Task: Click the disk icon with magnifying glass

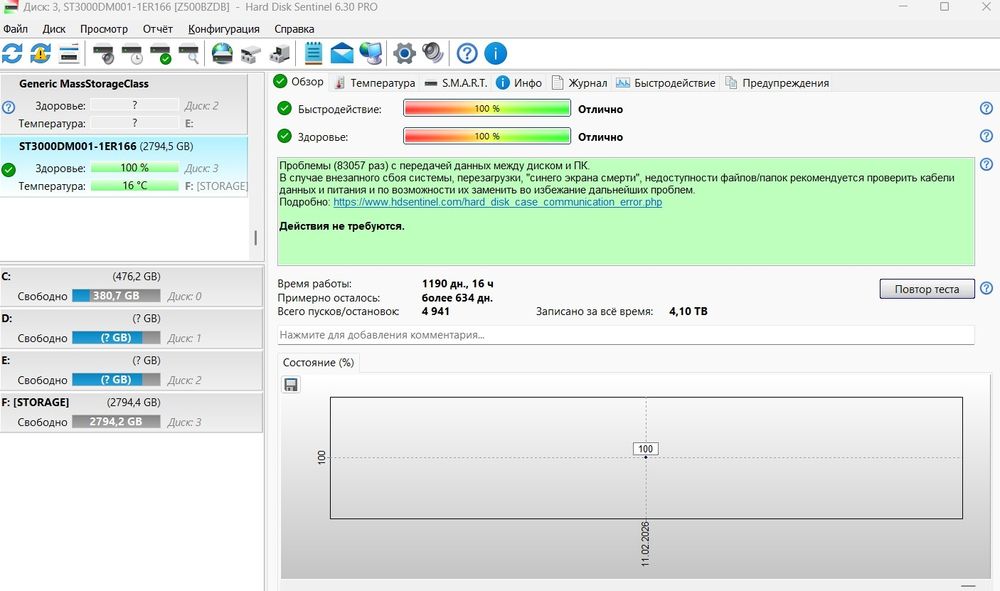Action: click(189, 54)
